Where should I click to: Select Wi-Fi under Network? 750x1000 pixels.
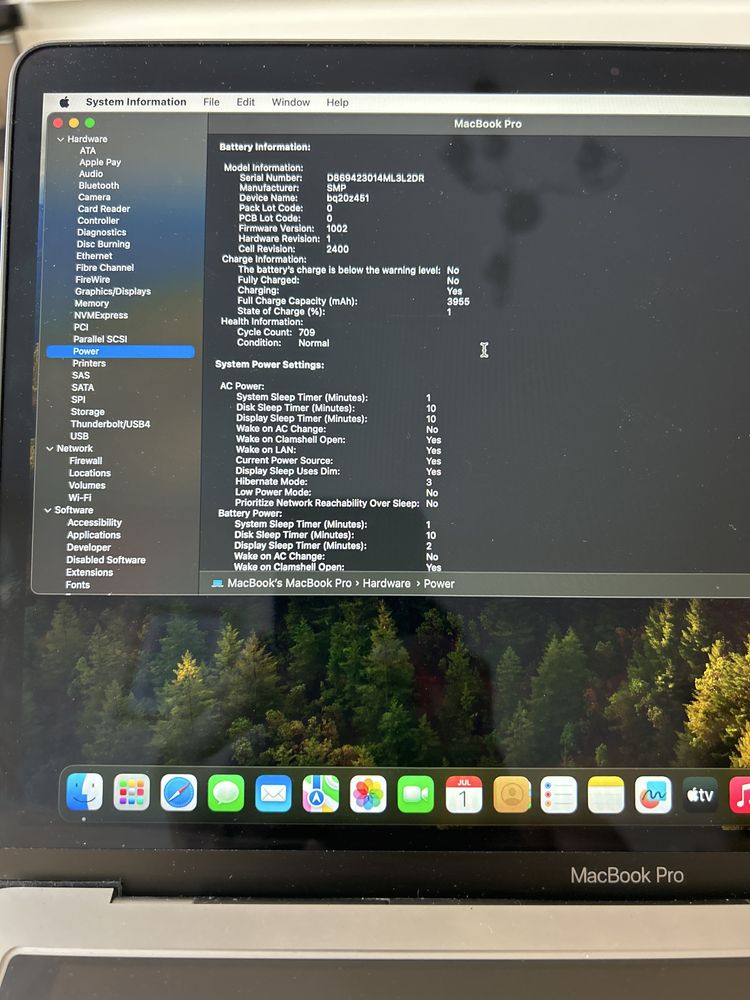point(80,498)
